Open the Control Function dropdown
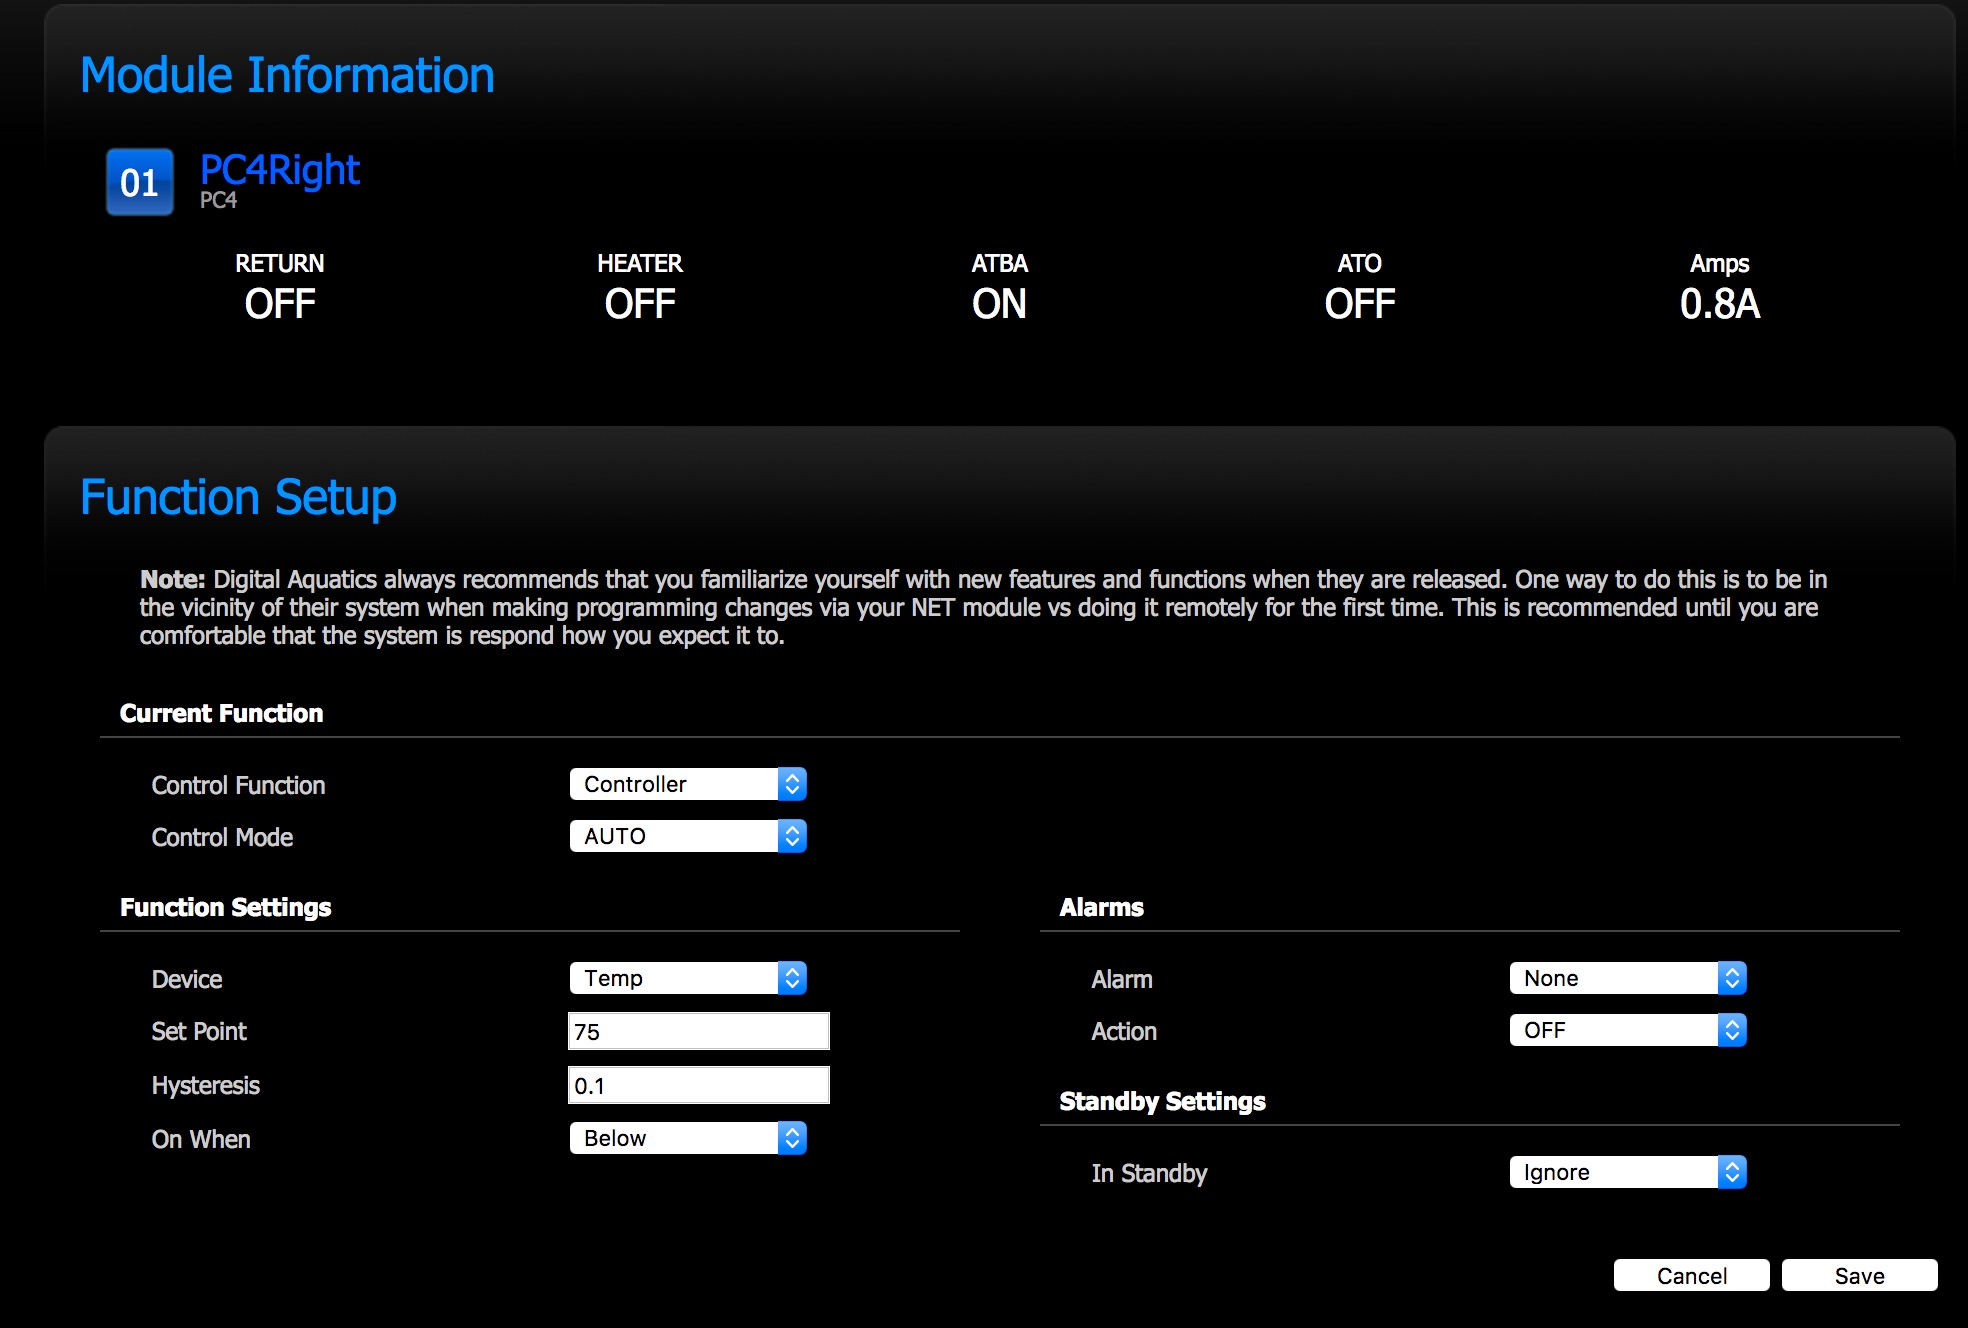The height and width of the screenshot is (1328, 1968). 687,784
